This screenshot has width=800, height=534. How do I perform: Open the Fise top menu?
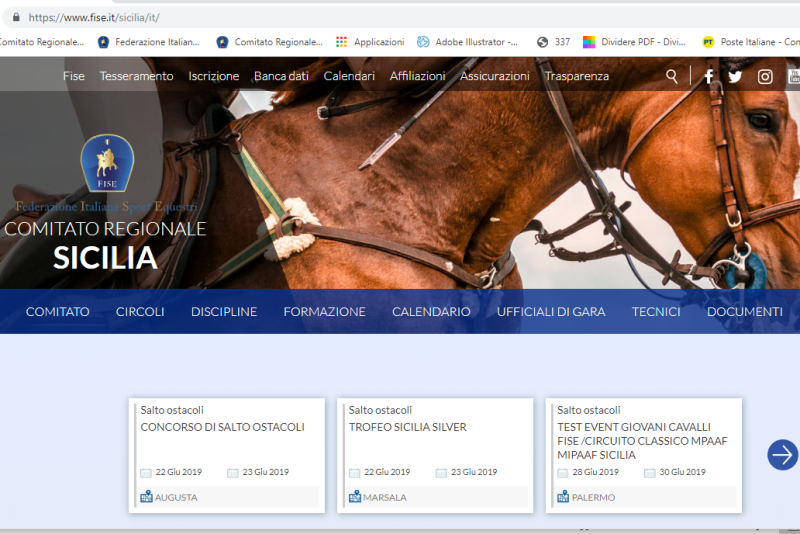73,76
